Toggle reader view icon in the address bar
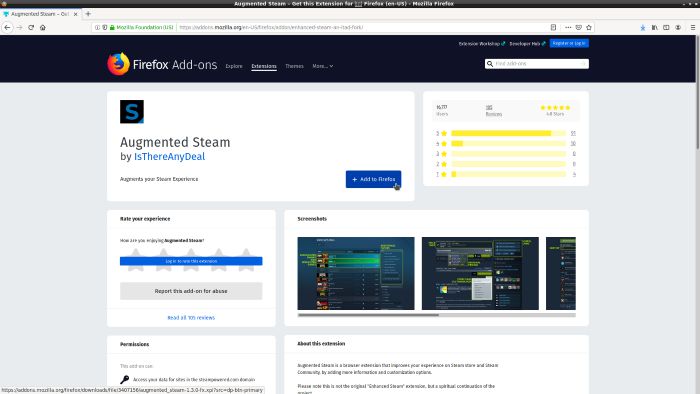The height and width of the screenshot is (394, 700). [553, 27]
